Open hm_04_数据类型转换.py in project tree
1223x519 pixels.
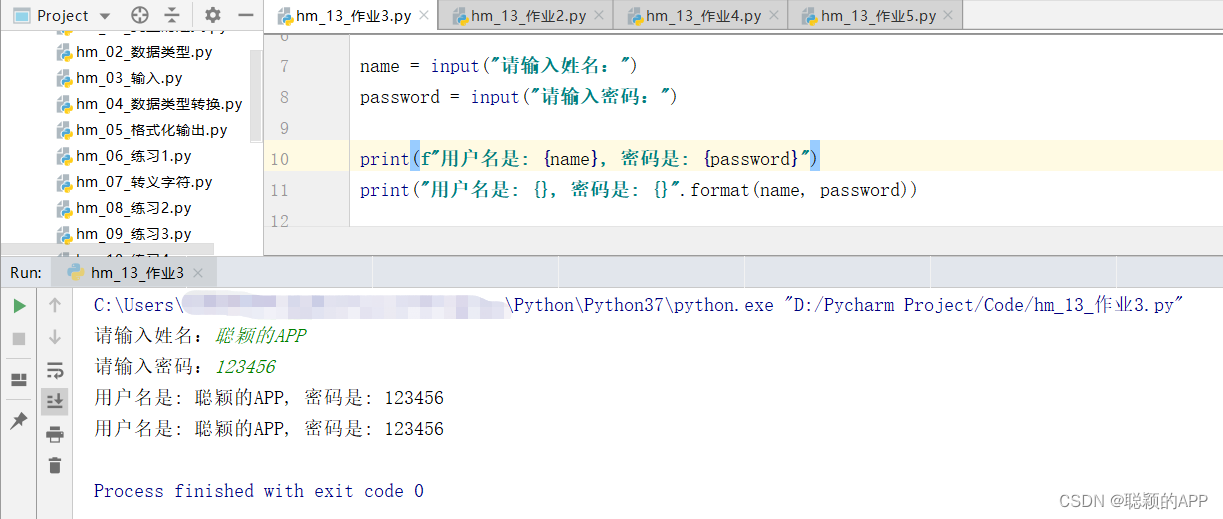pos(159,104)
